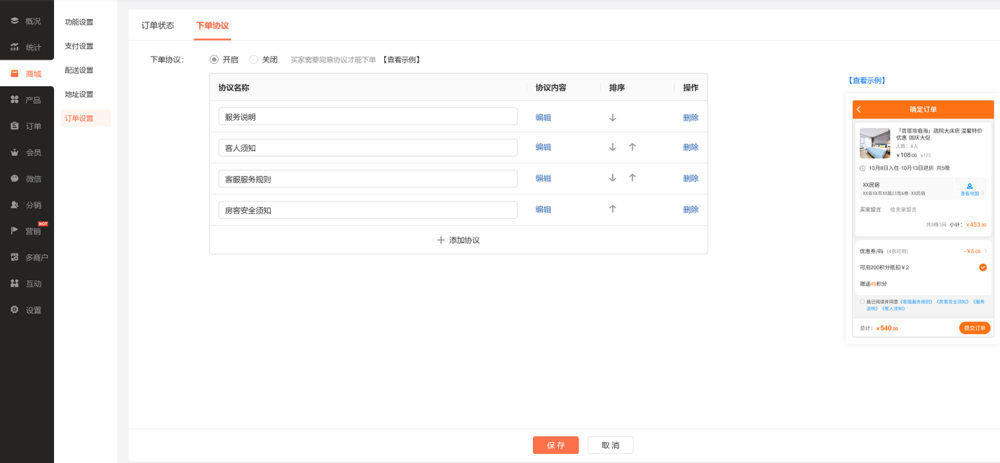Move 房客安全须知 agreement up

(x=613, y=209)
